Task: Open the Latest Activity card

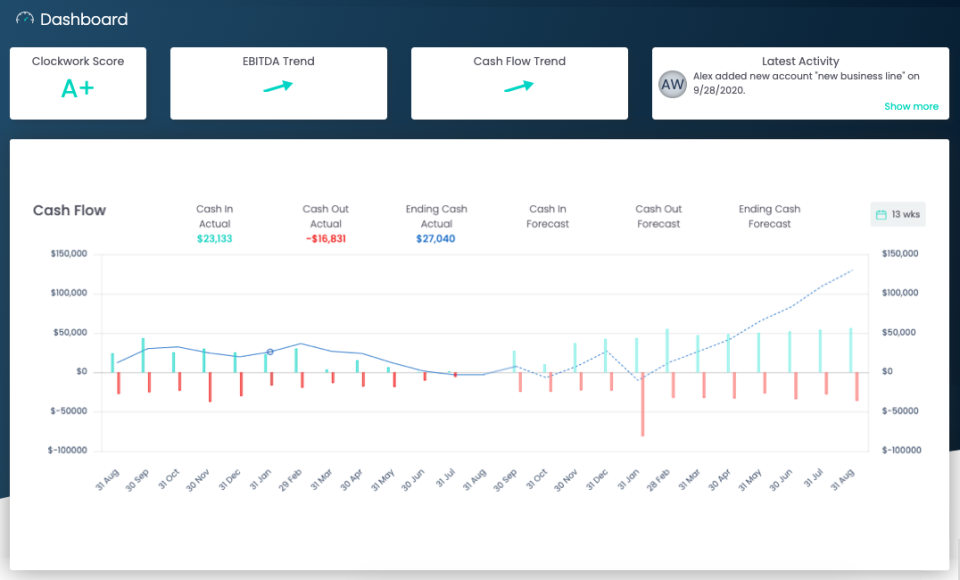Action: pos(800,61)
